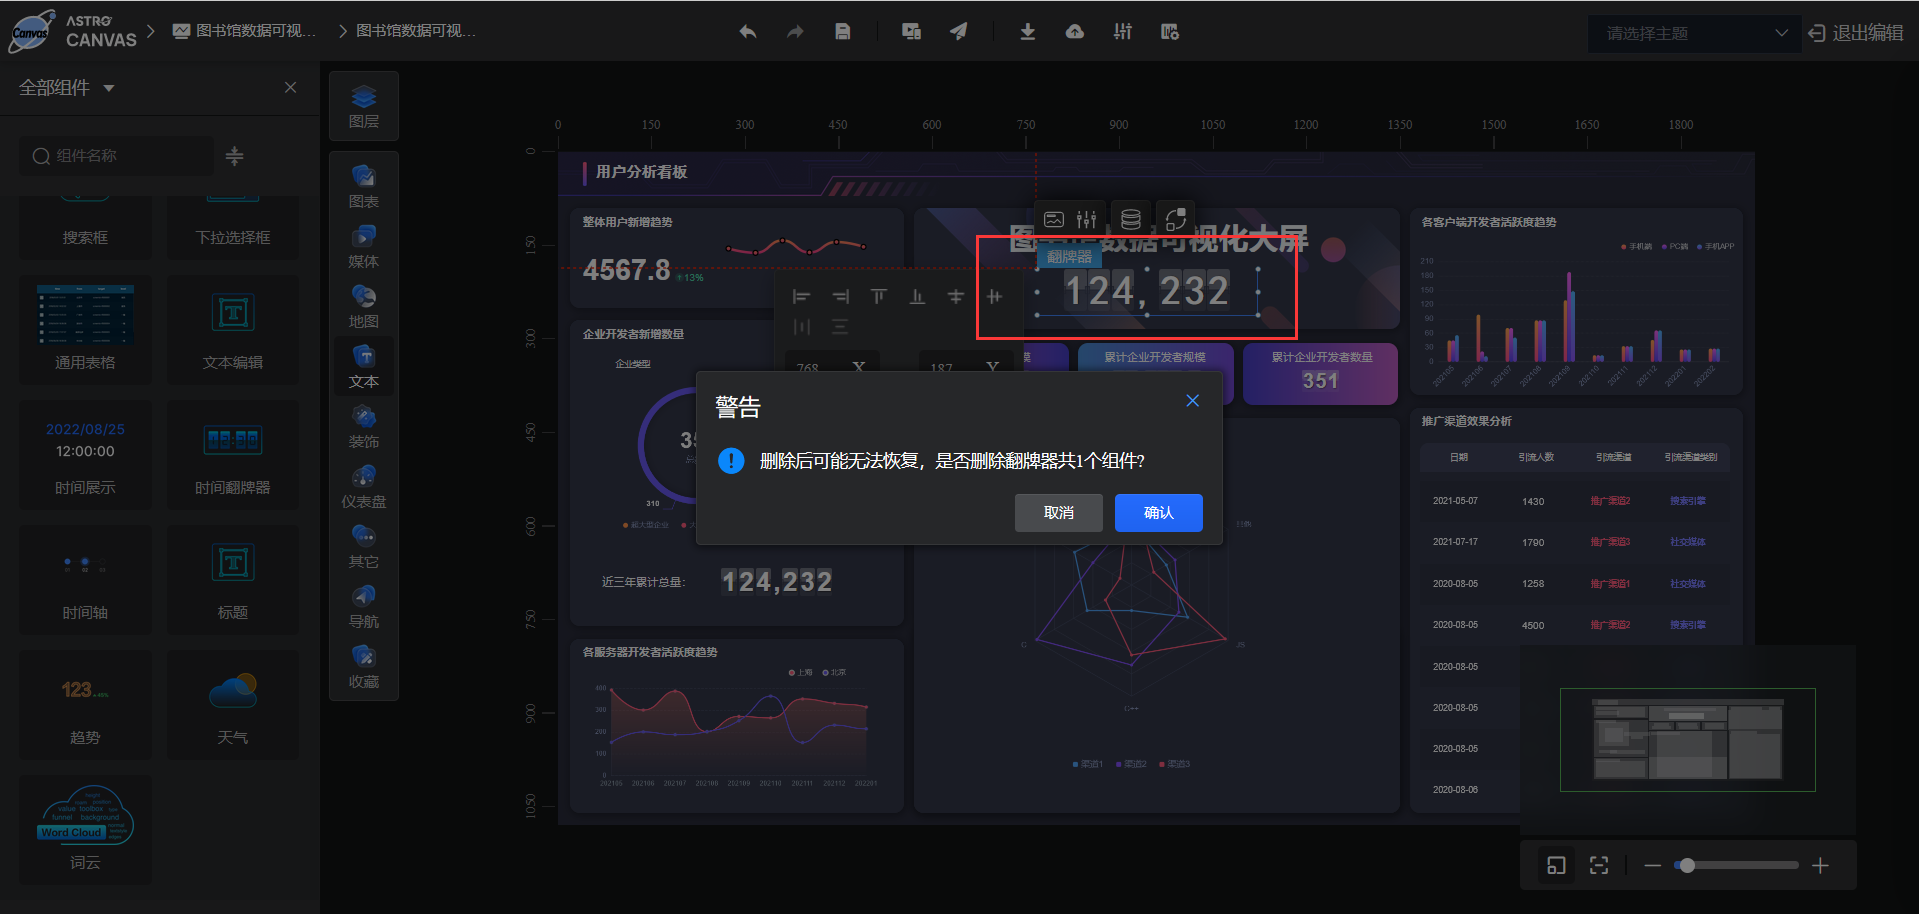Open the database data-source icon above the flip card
Image resolution: width=1919 pixels, height=914 pixels.
(x=1130, y=218)
